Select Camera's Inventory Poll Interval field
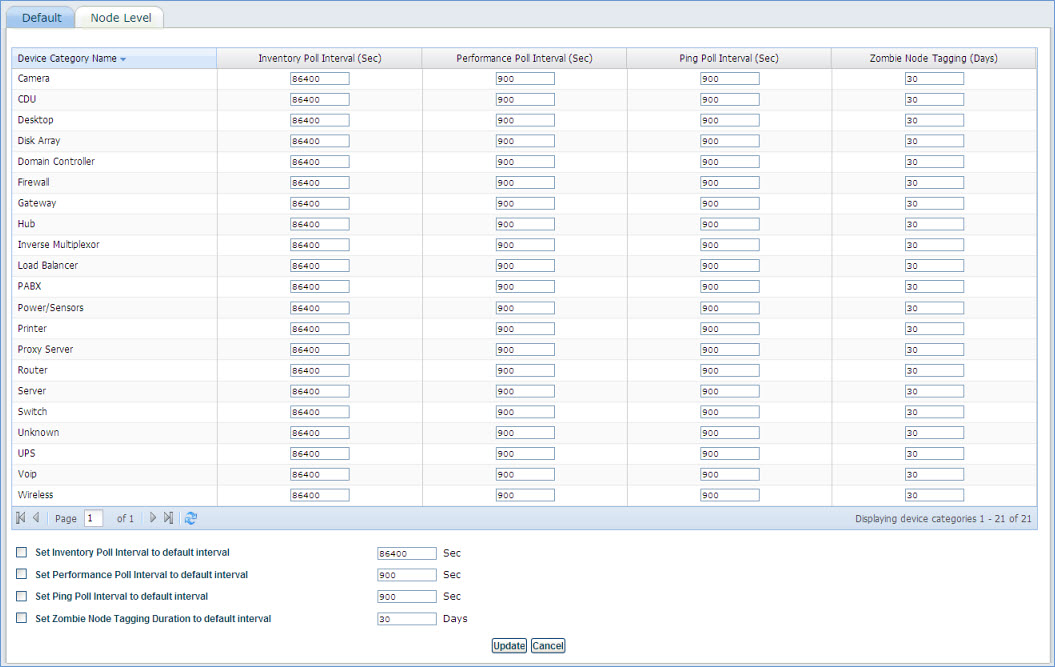1055x667 pixels. pos(321,78)
